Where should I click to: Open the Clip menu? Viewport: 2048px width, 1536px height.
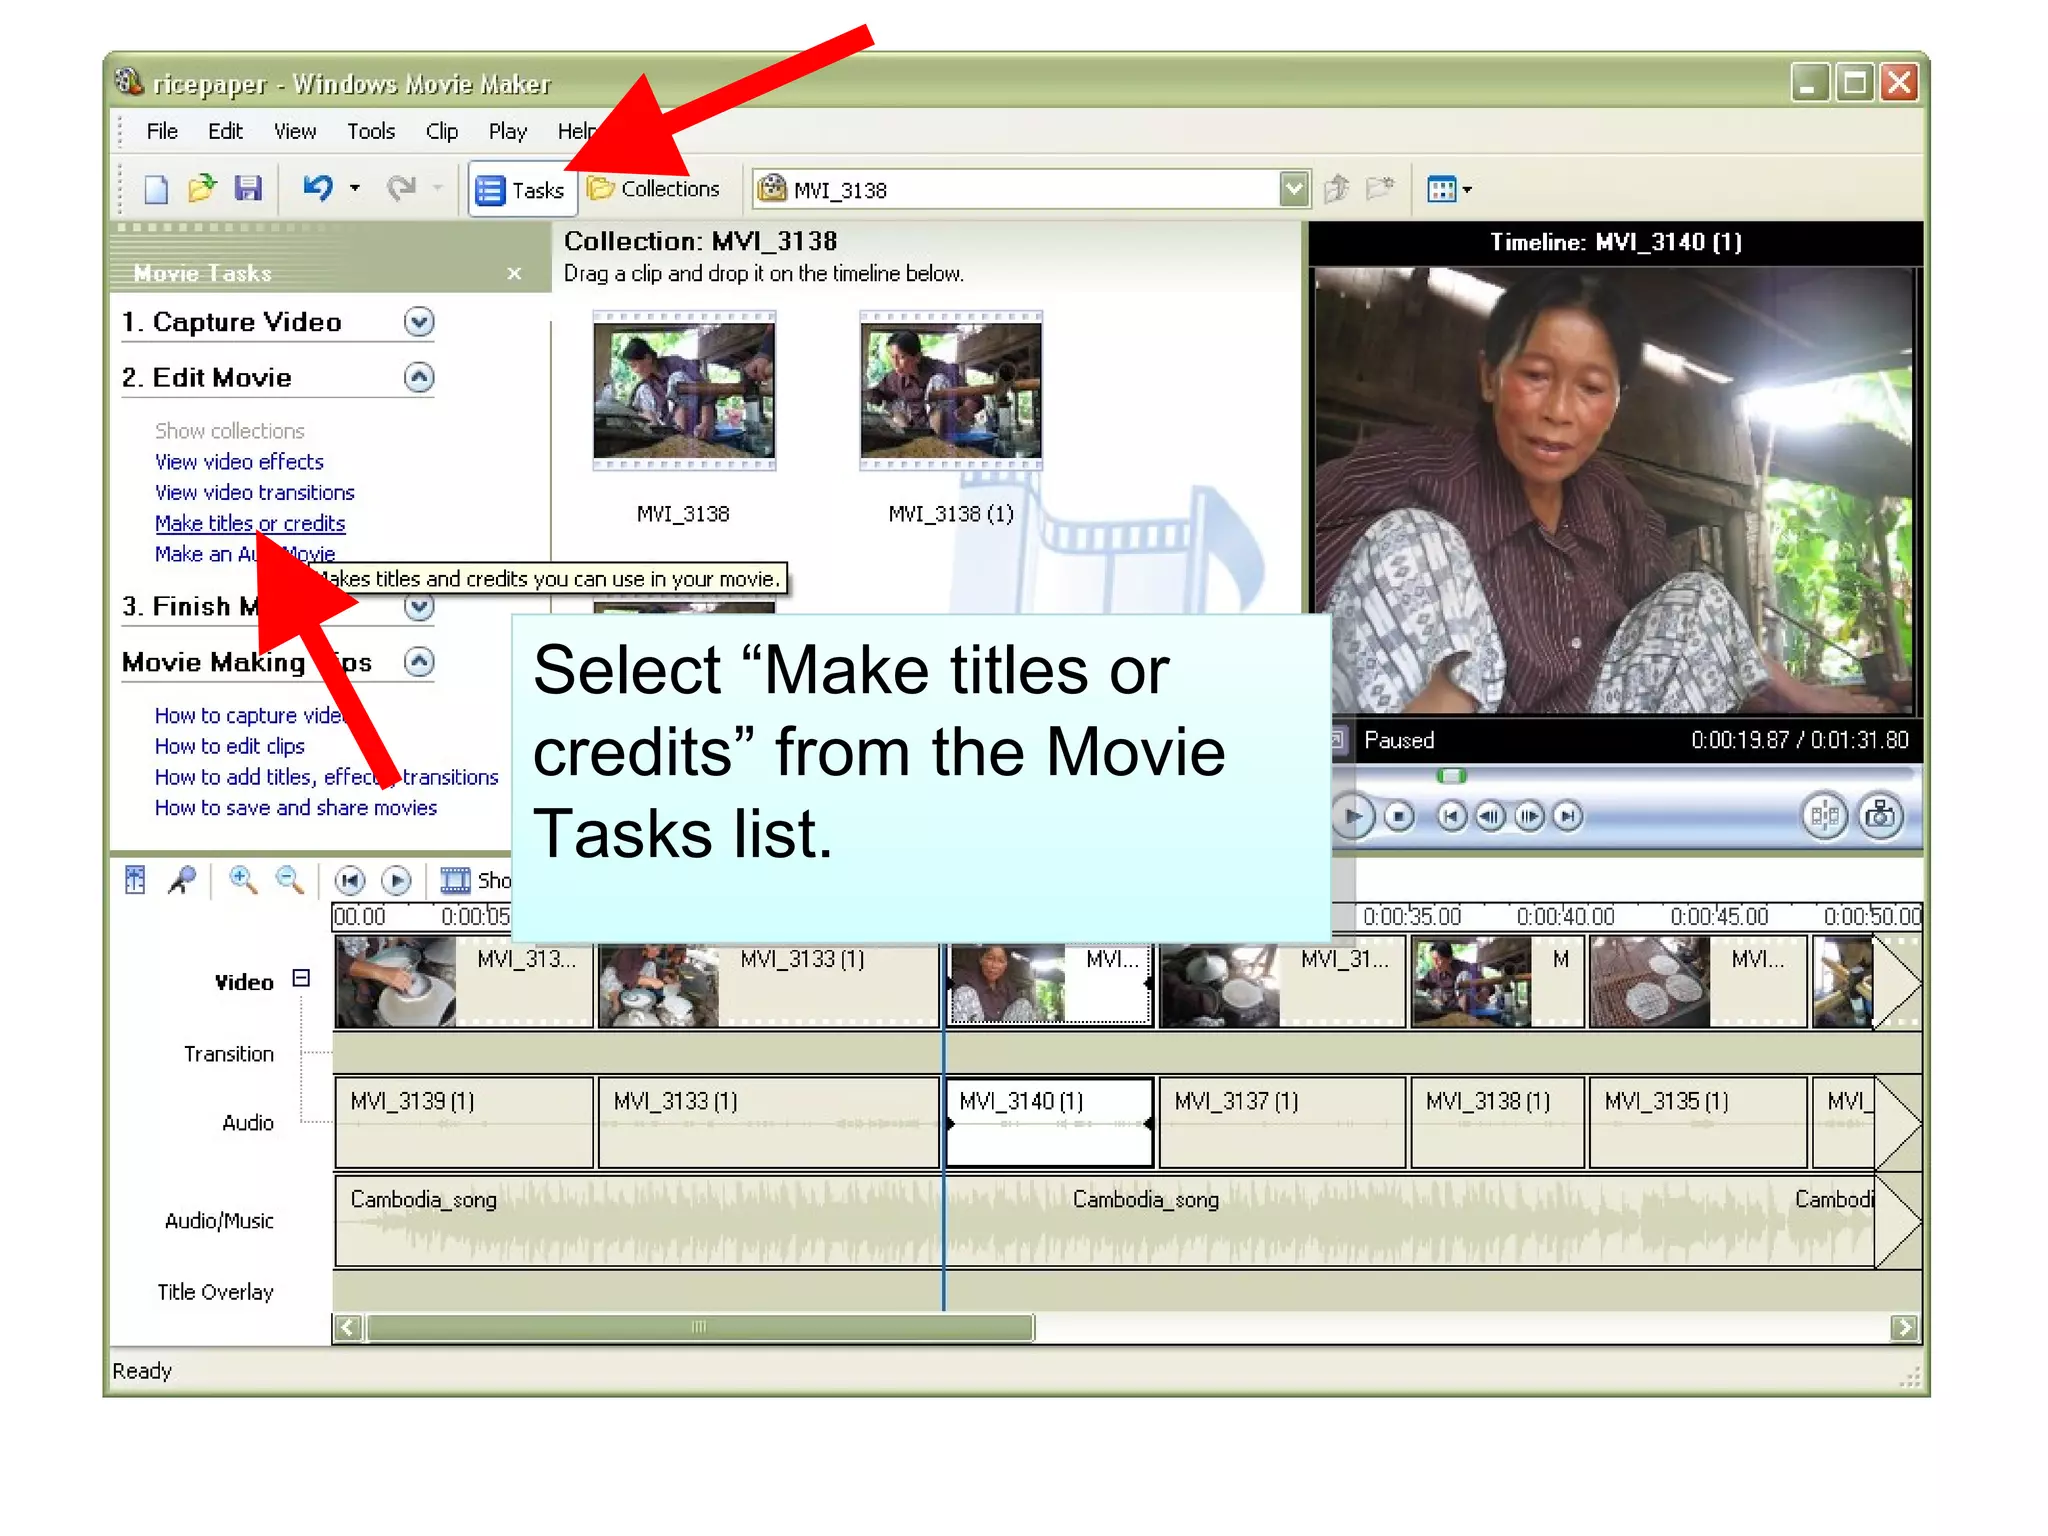click(442, 131)
